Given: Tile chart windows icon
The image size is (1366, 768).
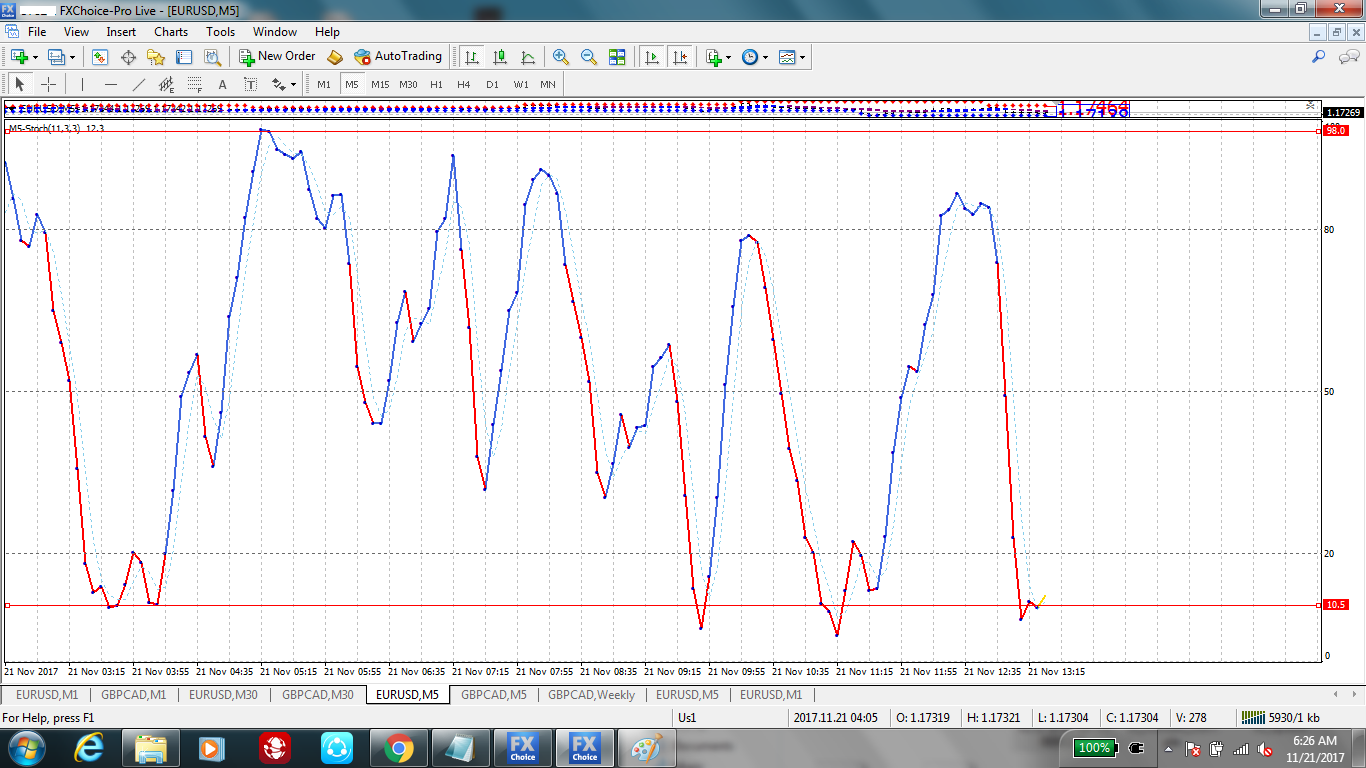Looking at the screenshot, I should tap(617, 57).
